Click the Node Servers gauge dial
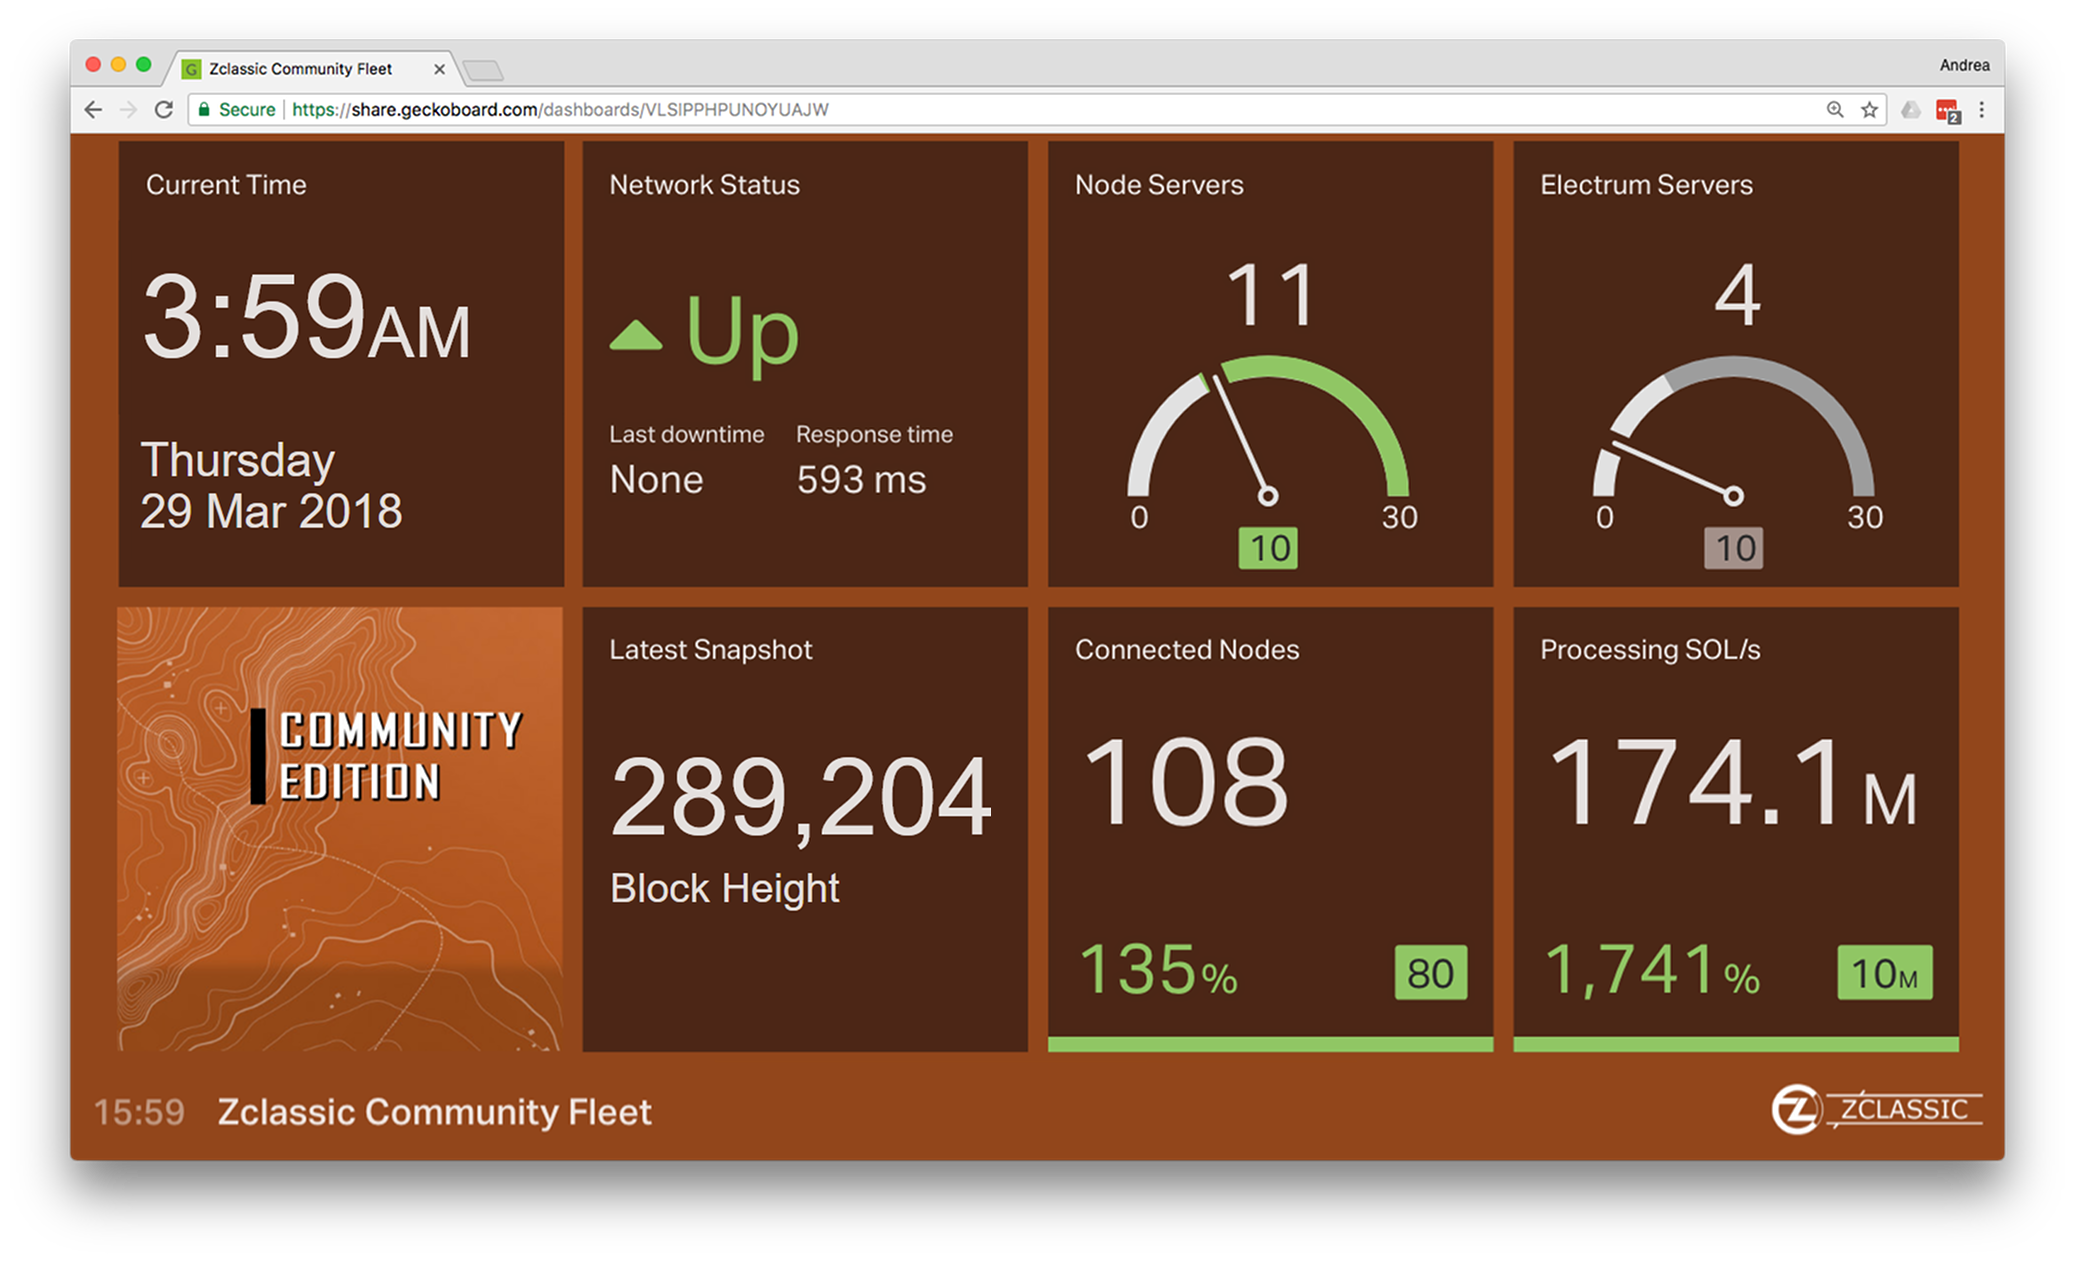 (1268, 430)
